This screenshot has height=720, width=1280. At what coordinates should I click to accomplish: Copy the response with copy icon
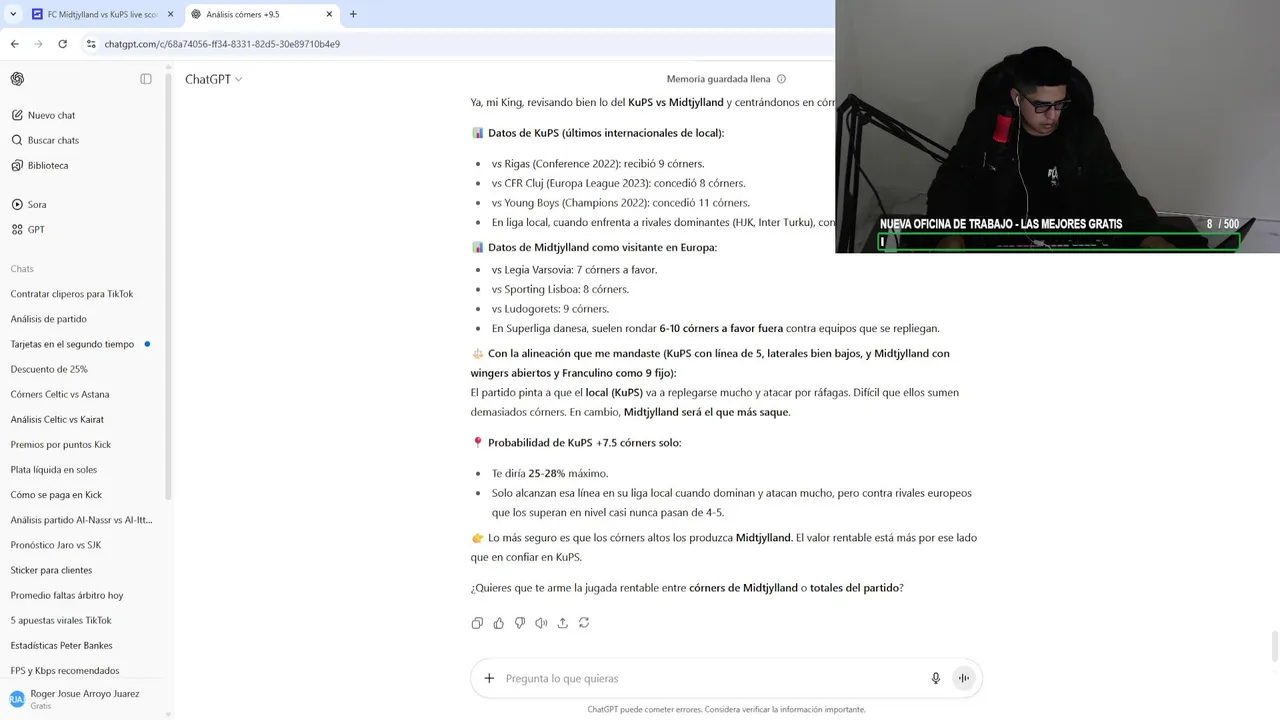(x=477, y=623)
